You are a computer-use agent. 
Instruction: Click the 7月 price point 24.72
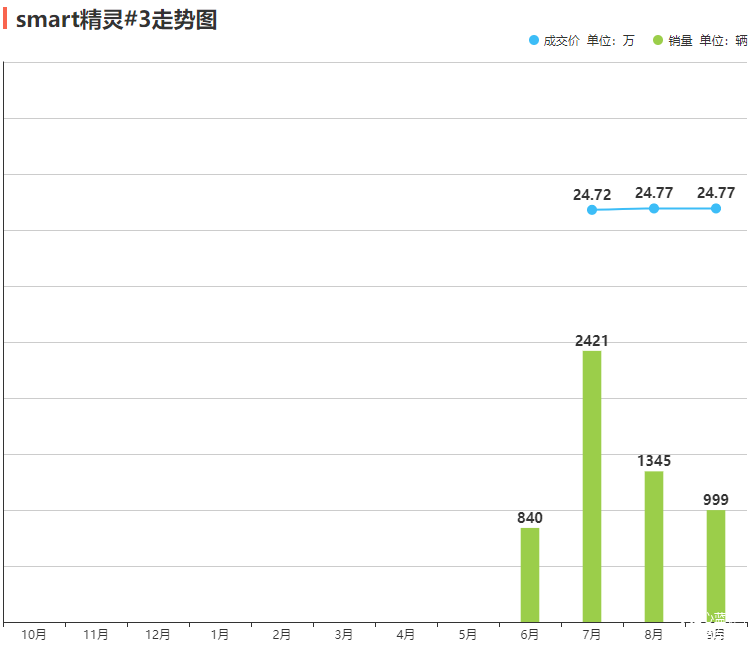(x=592, y=210)
